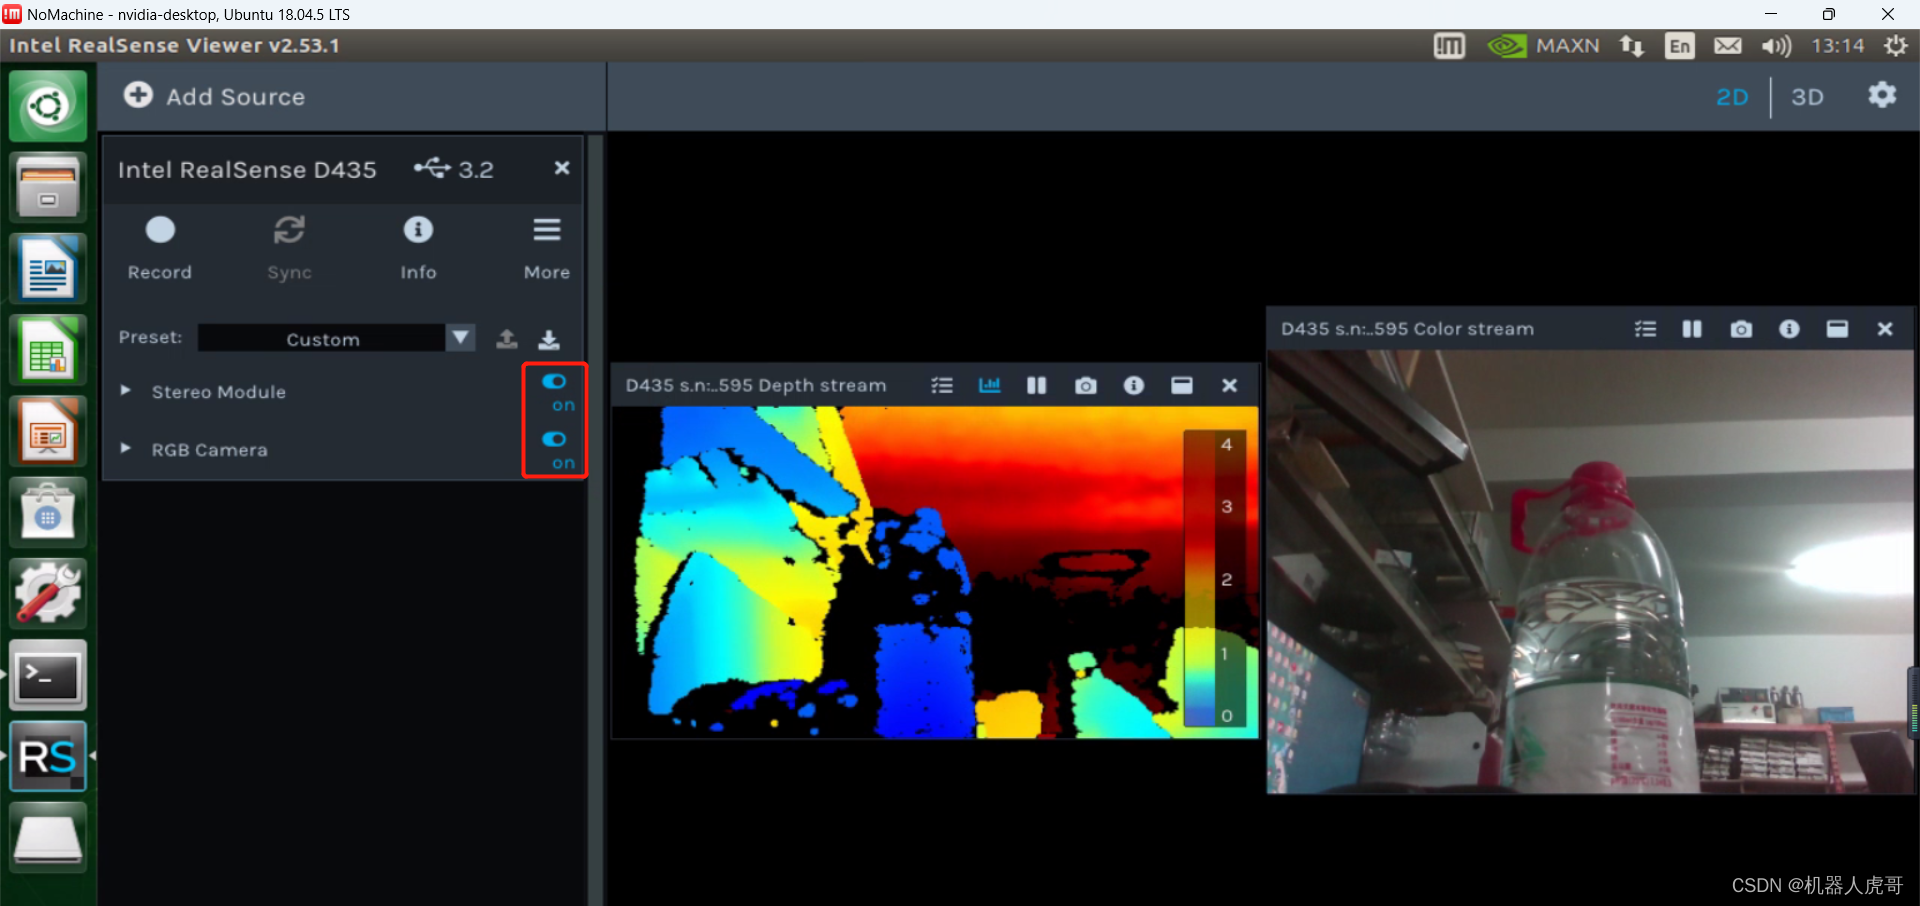
Task: Open the mail indicator
Action: [1728, 45]
